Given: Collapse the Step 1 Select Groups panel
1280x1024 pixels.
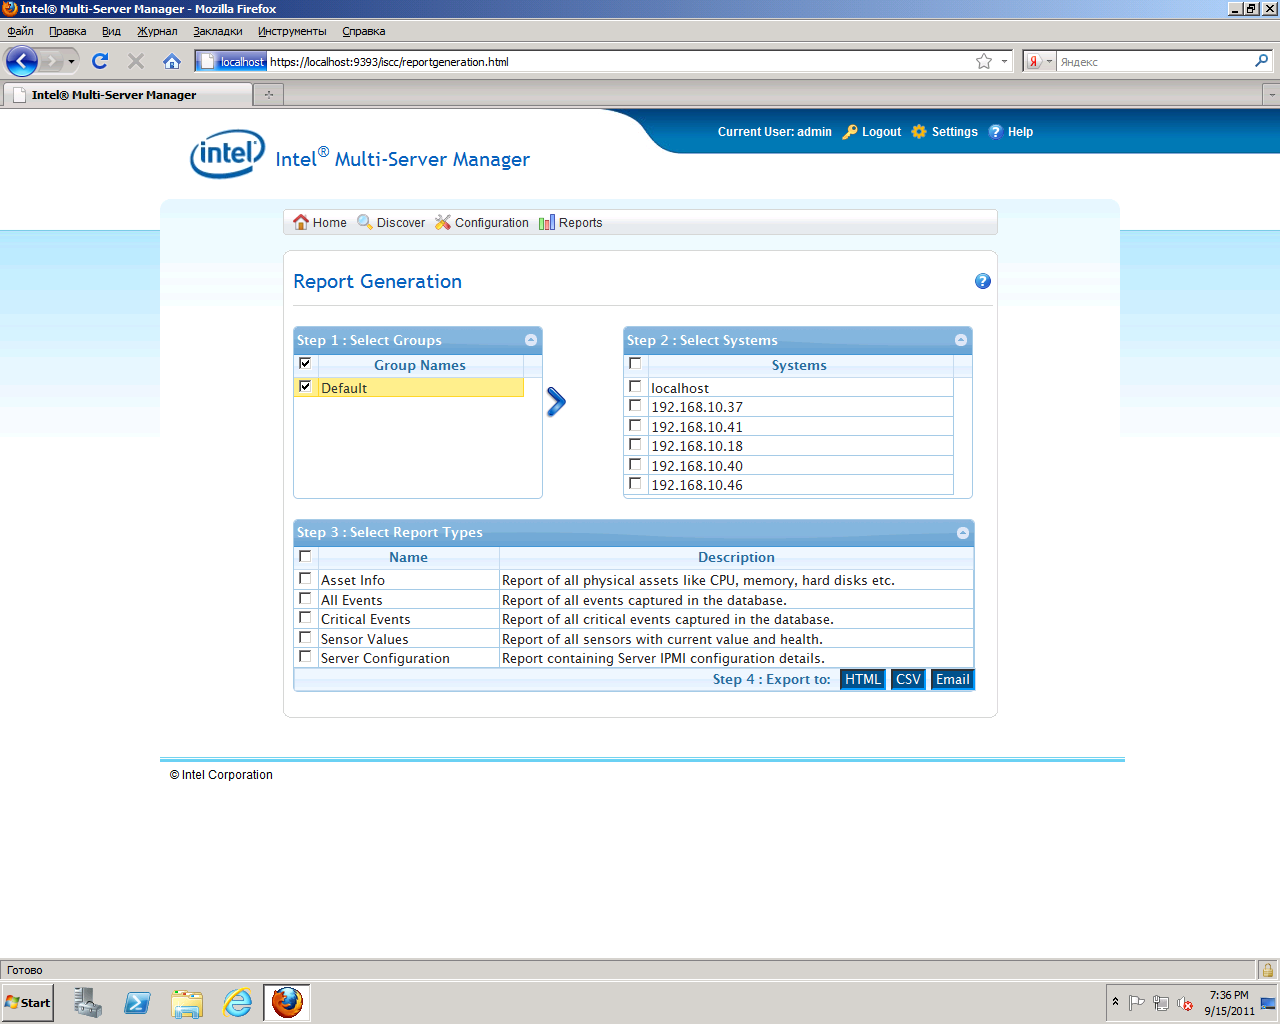Looking at the screenshot, I should [x=531, y=341].
